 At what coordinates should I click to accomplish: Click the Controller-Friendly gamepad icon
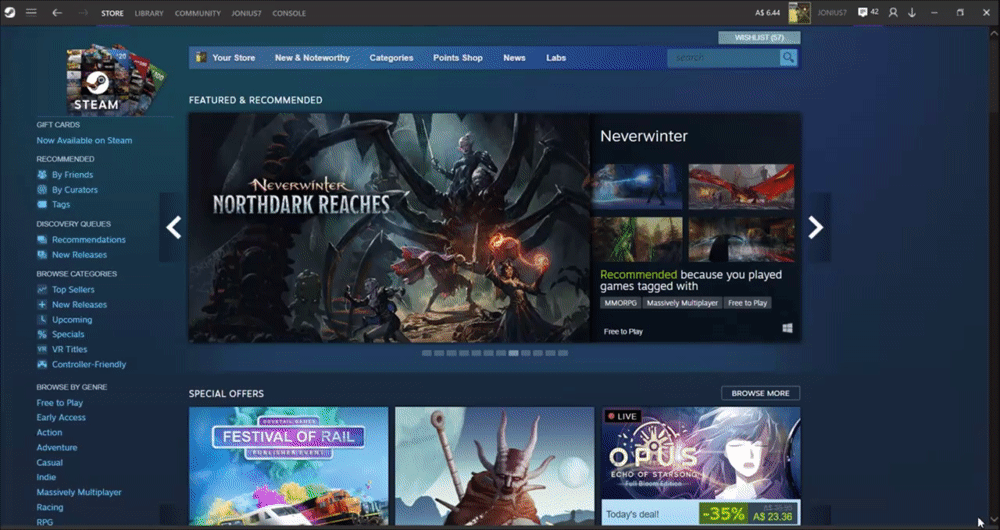[42, 365]
